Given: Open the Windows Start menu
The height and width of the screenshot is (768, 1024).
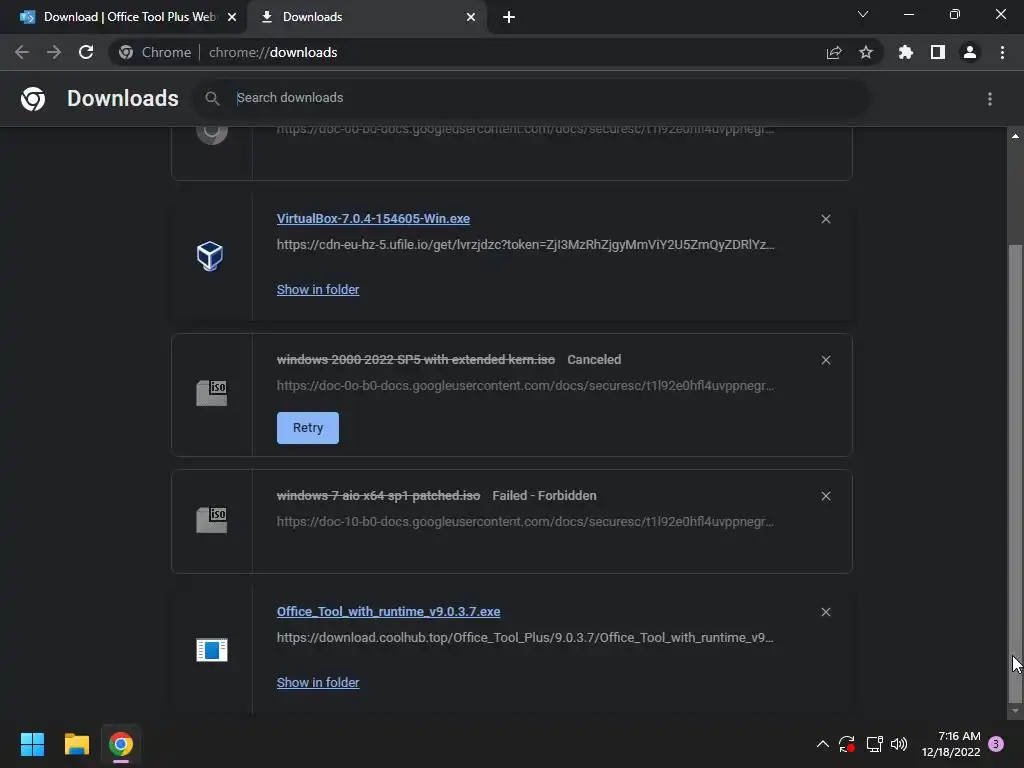Looking at the screenshot, I should coord(32,744).
